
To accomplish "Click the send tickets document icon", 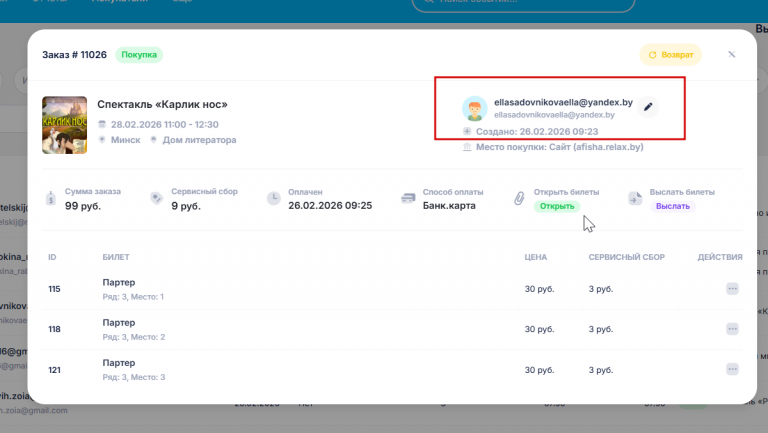I will point(635,198).
